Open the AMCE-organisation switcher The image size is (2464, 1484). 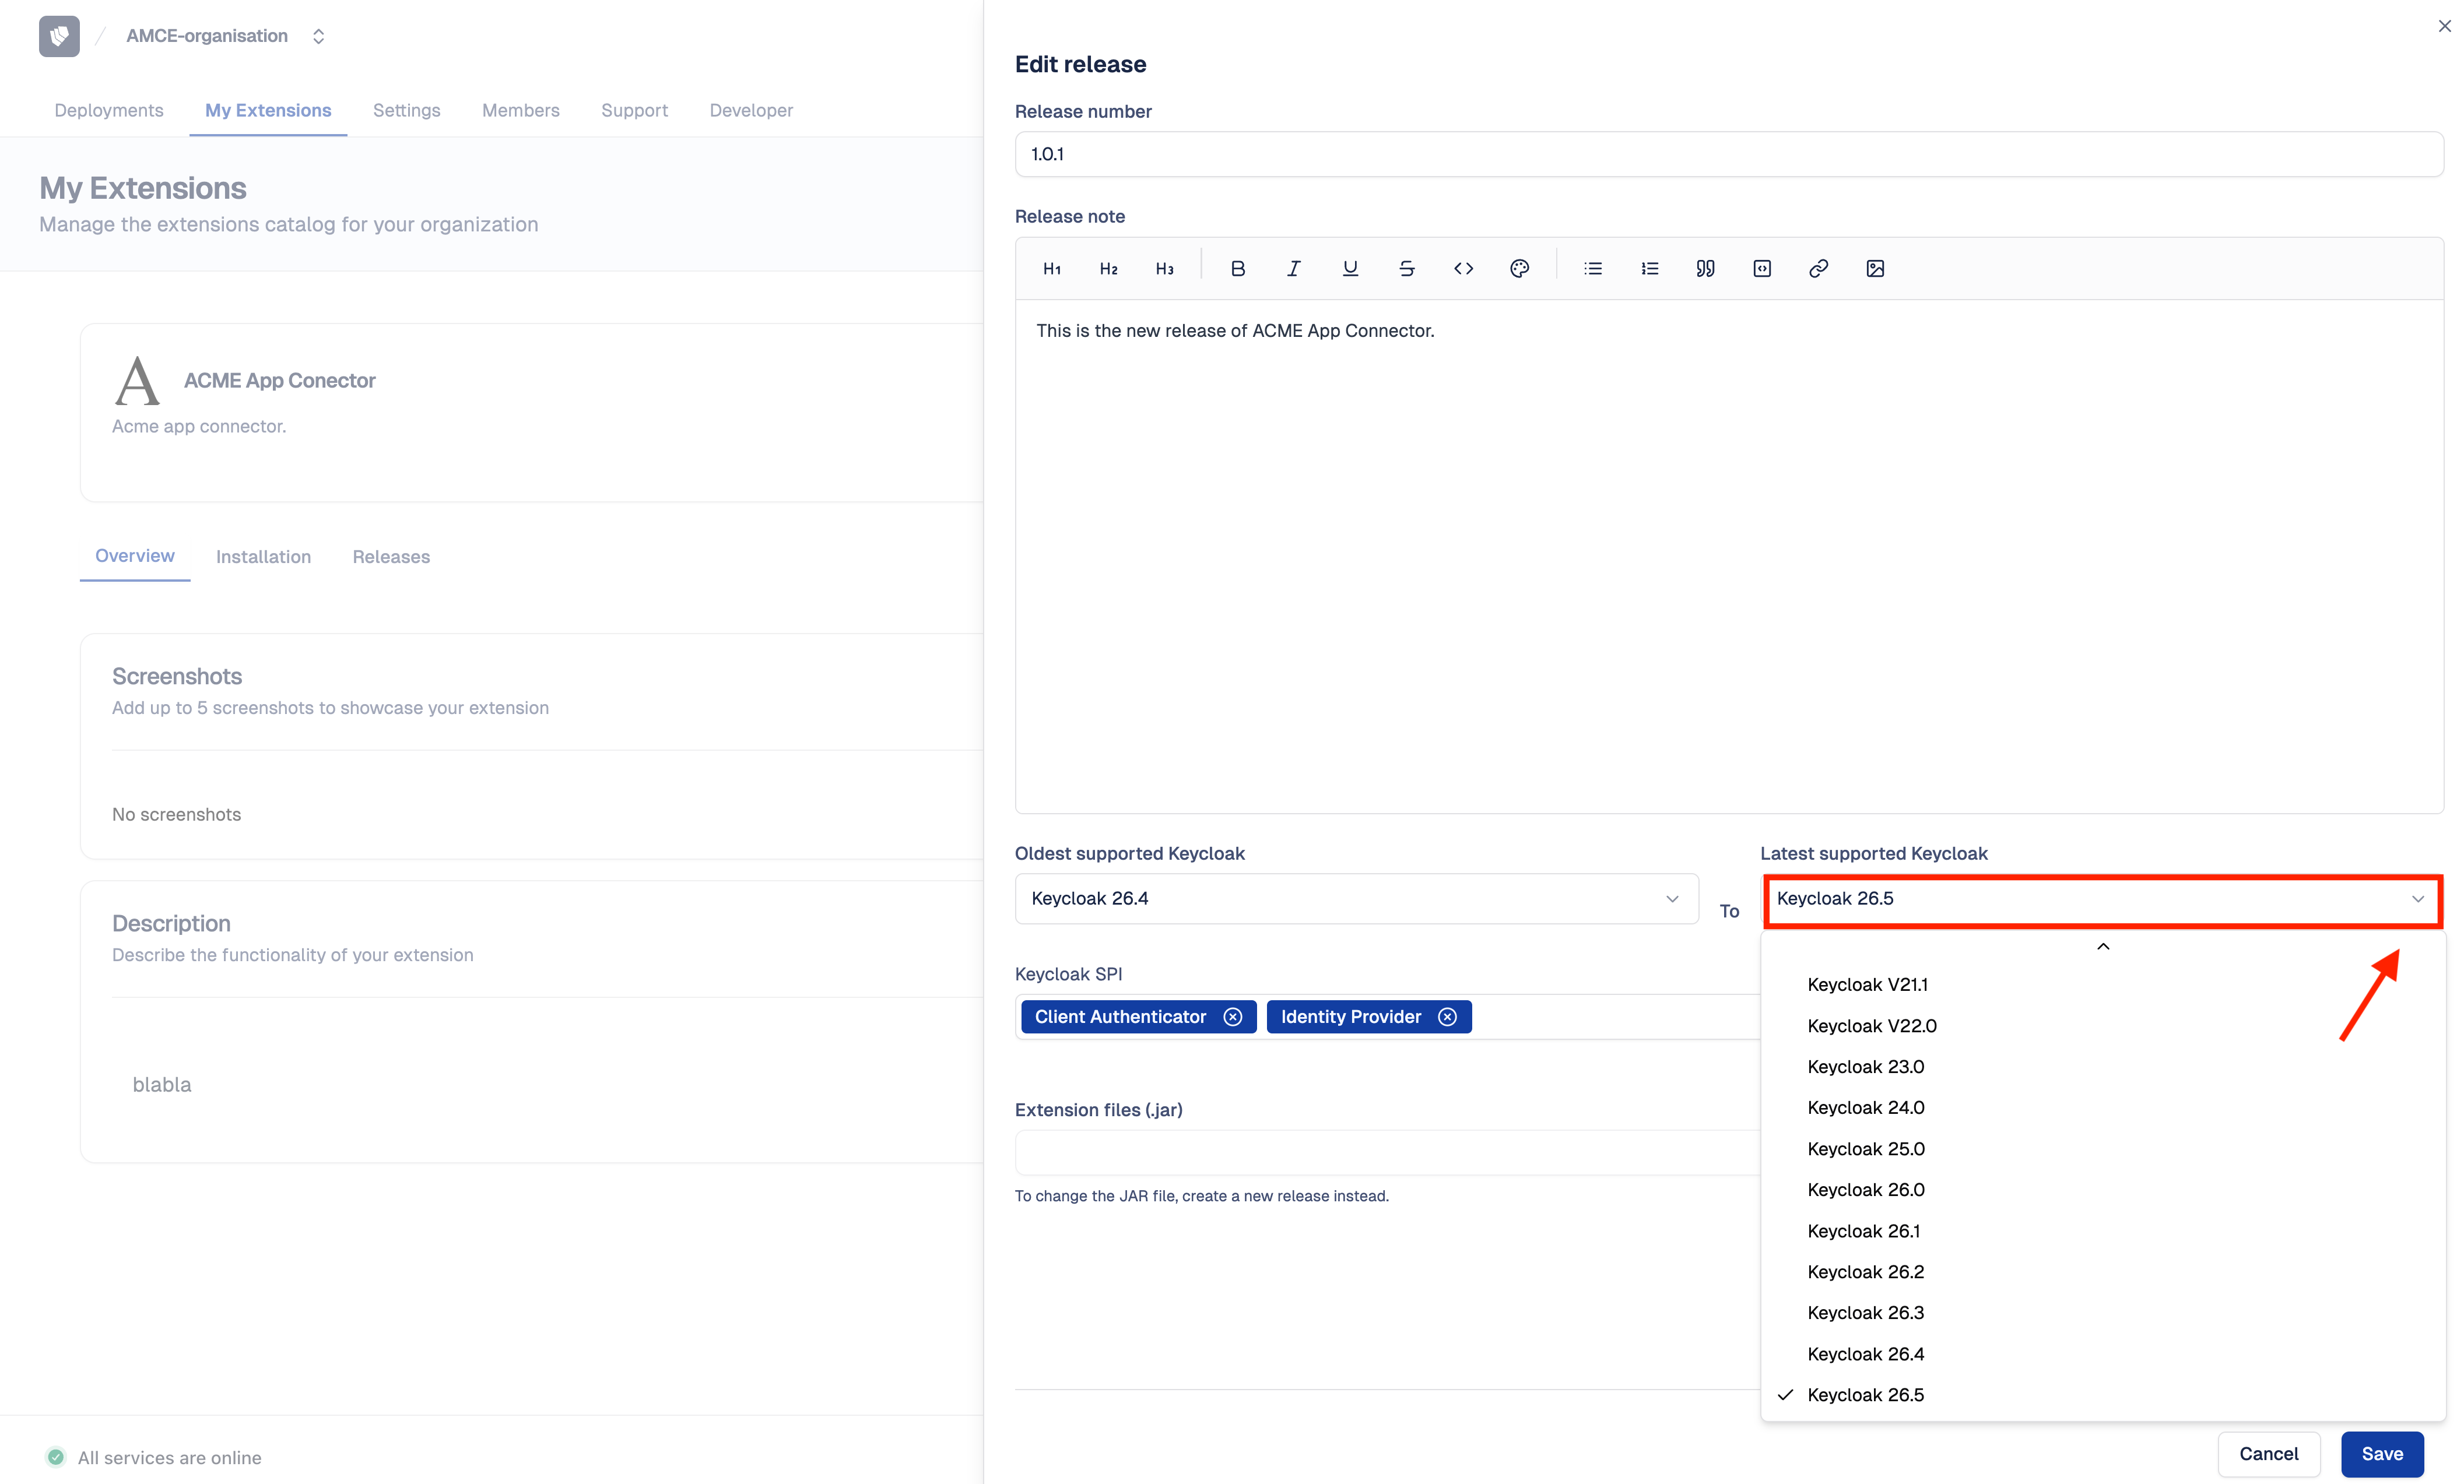click(x=318, y=35)
